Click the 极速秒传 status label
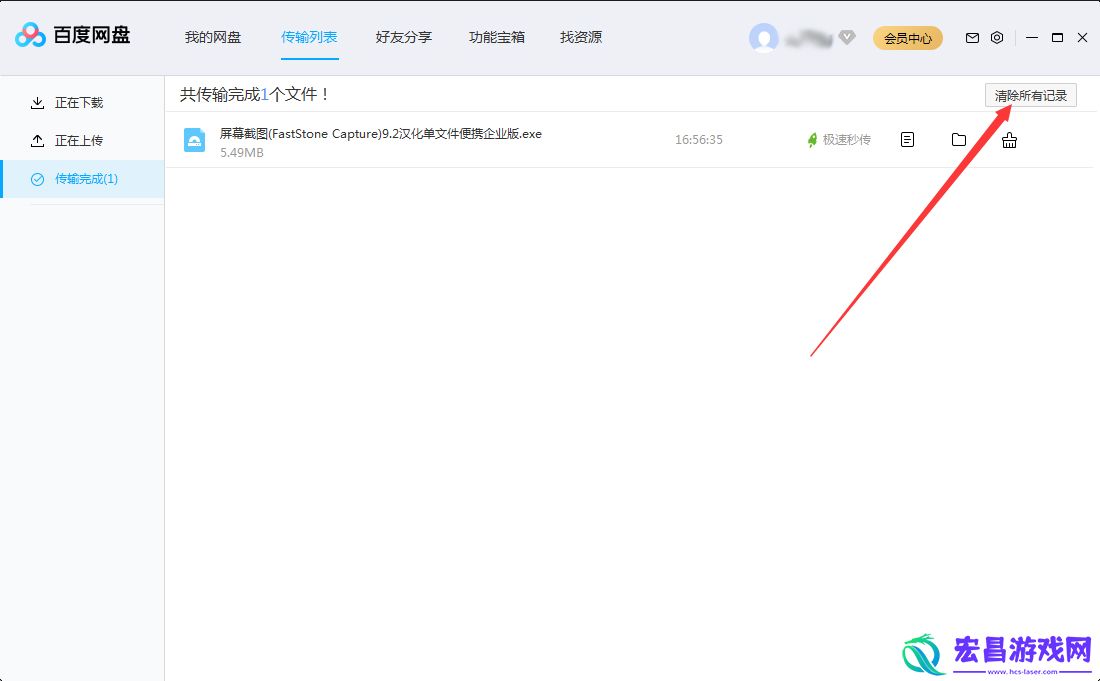Viewport: 1100px width, 681px height. click(847, 140)
